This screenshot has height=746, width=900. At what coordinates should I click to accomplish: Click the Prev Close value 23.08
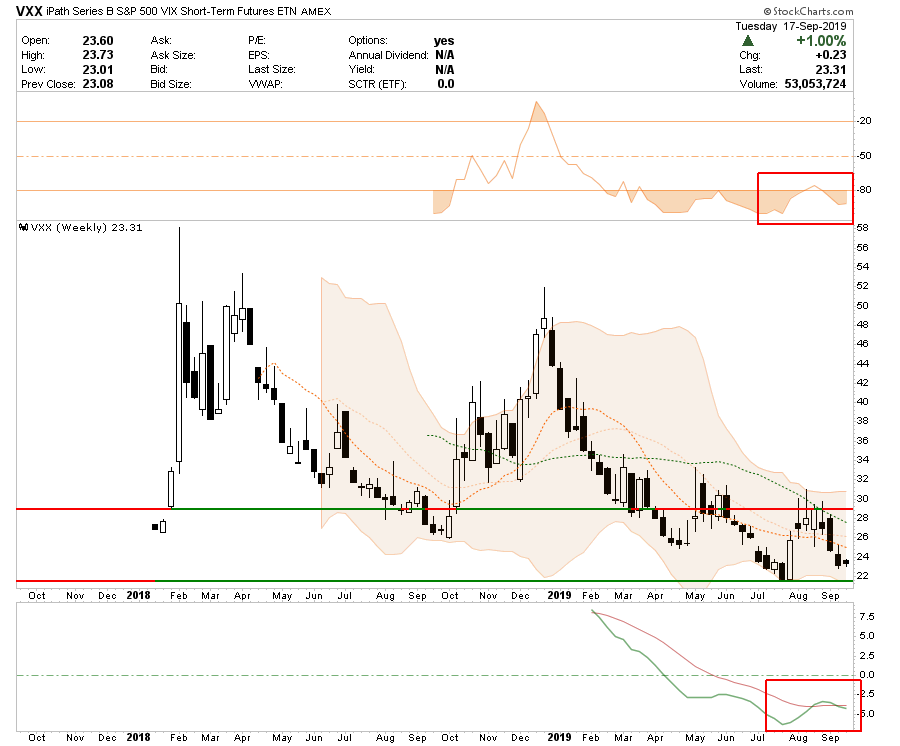[x=98, y=84]
